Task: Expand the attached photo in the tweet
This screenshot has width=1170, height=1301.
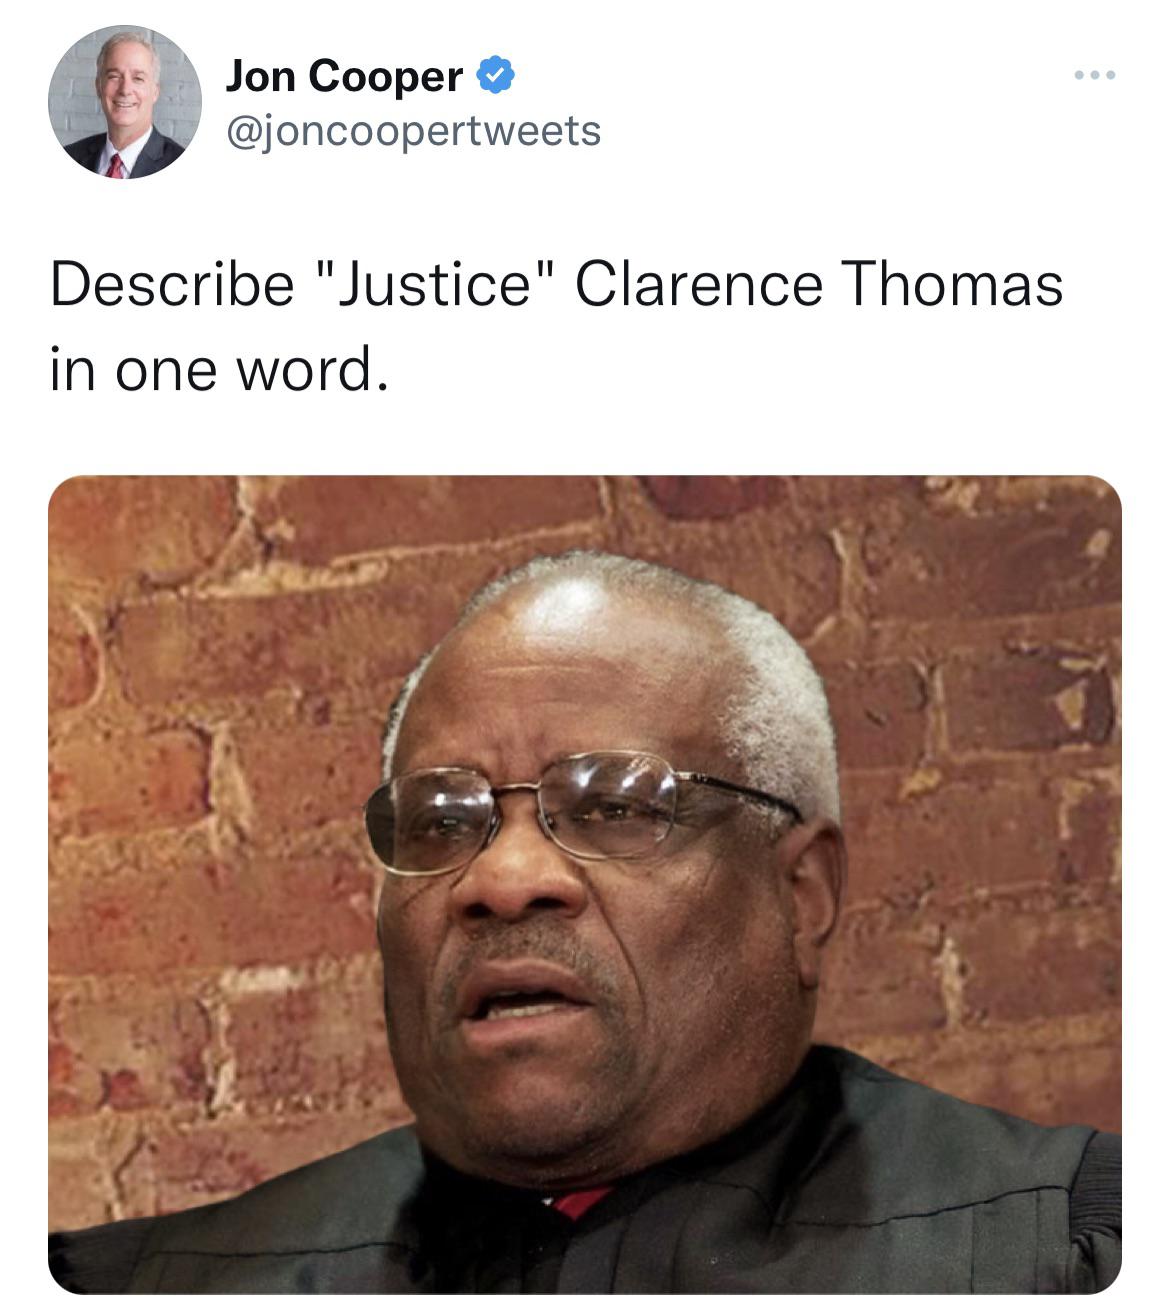Action: (585, 884)
